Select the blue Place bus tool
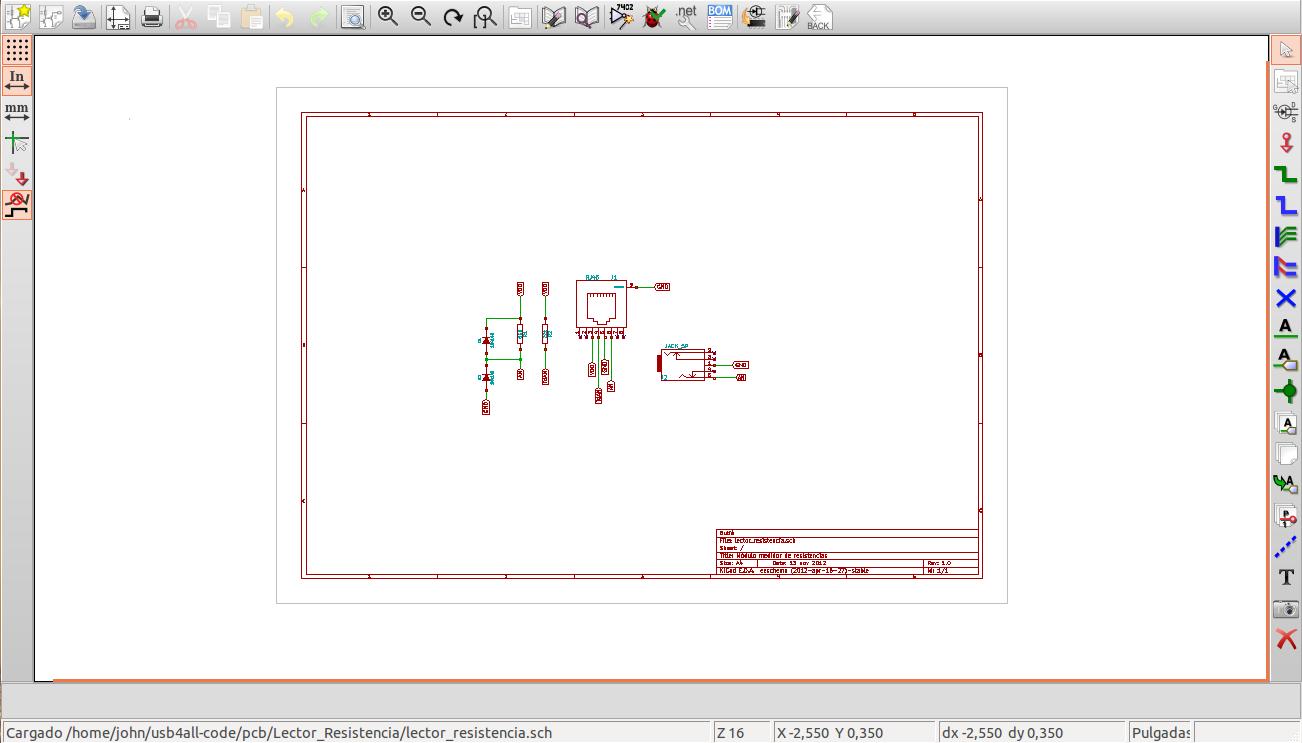The image size is (1302, 743). click(1286, 205)
